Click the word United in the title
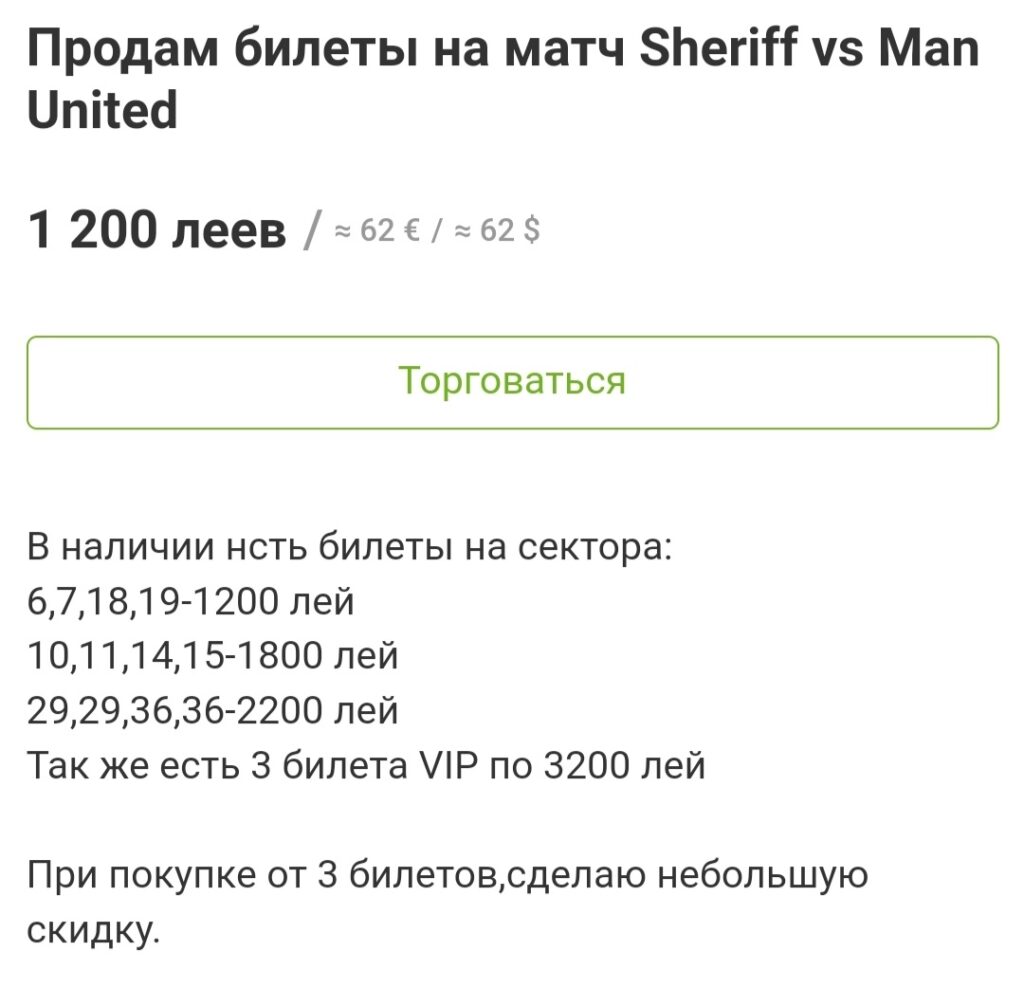This screenshot has height=1006, width=1024. (103, 109)
